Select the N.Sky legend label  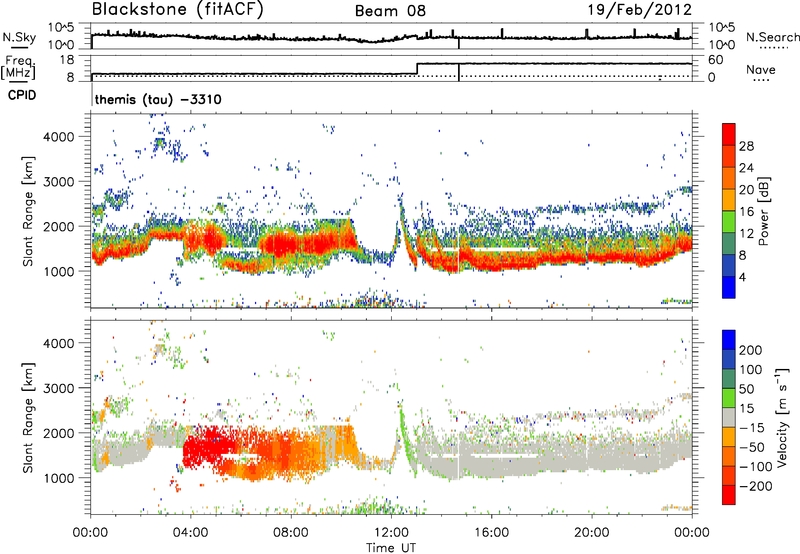(19, 37)
